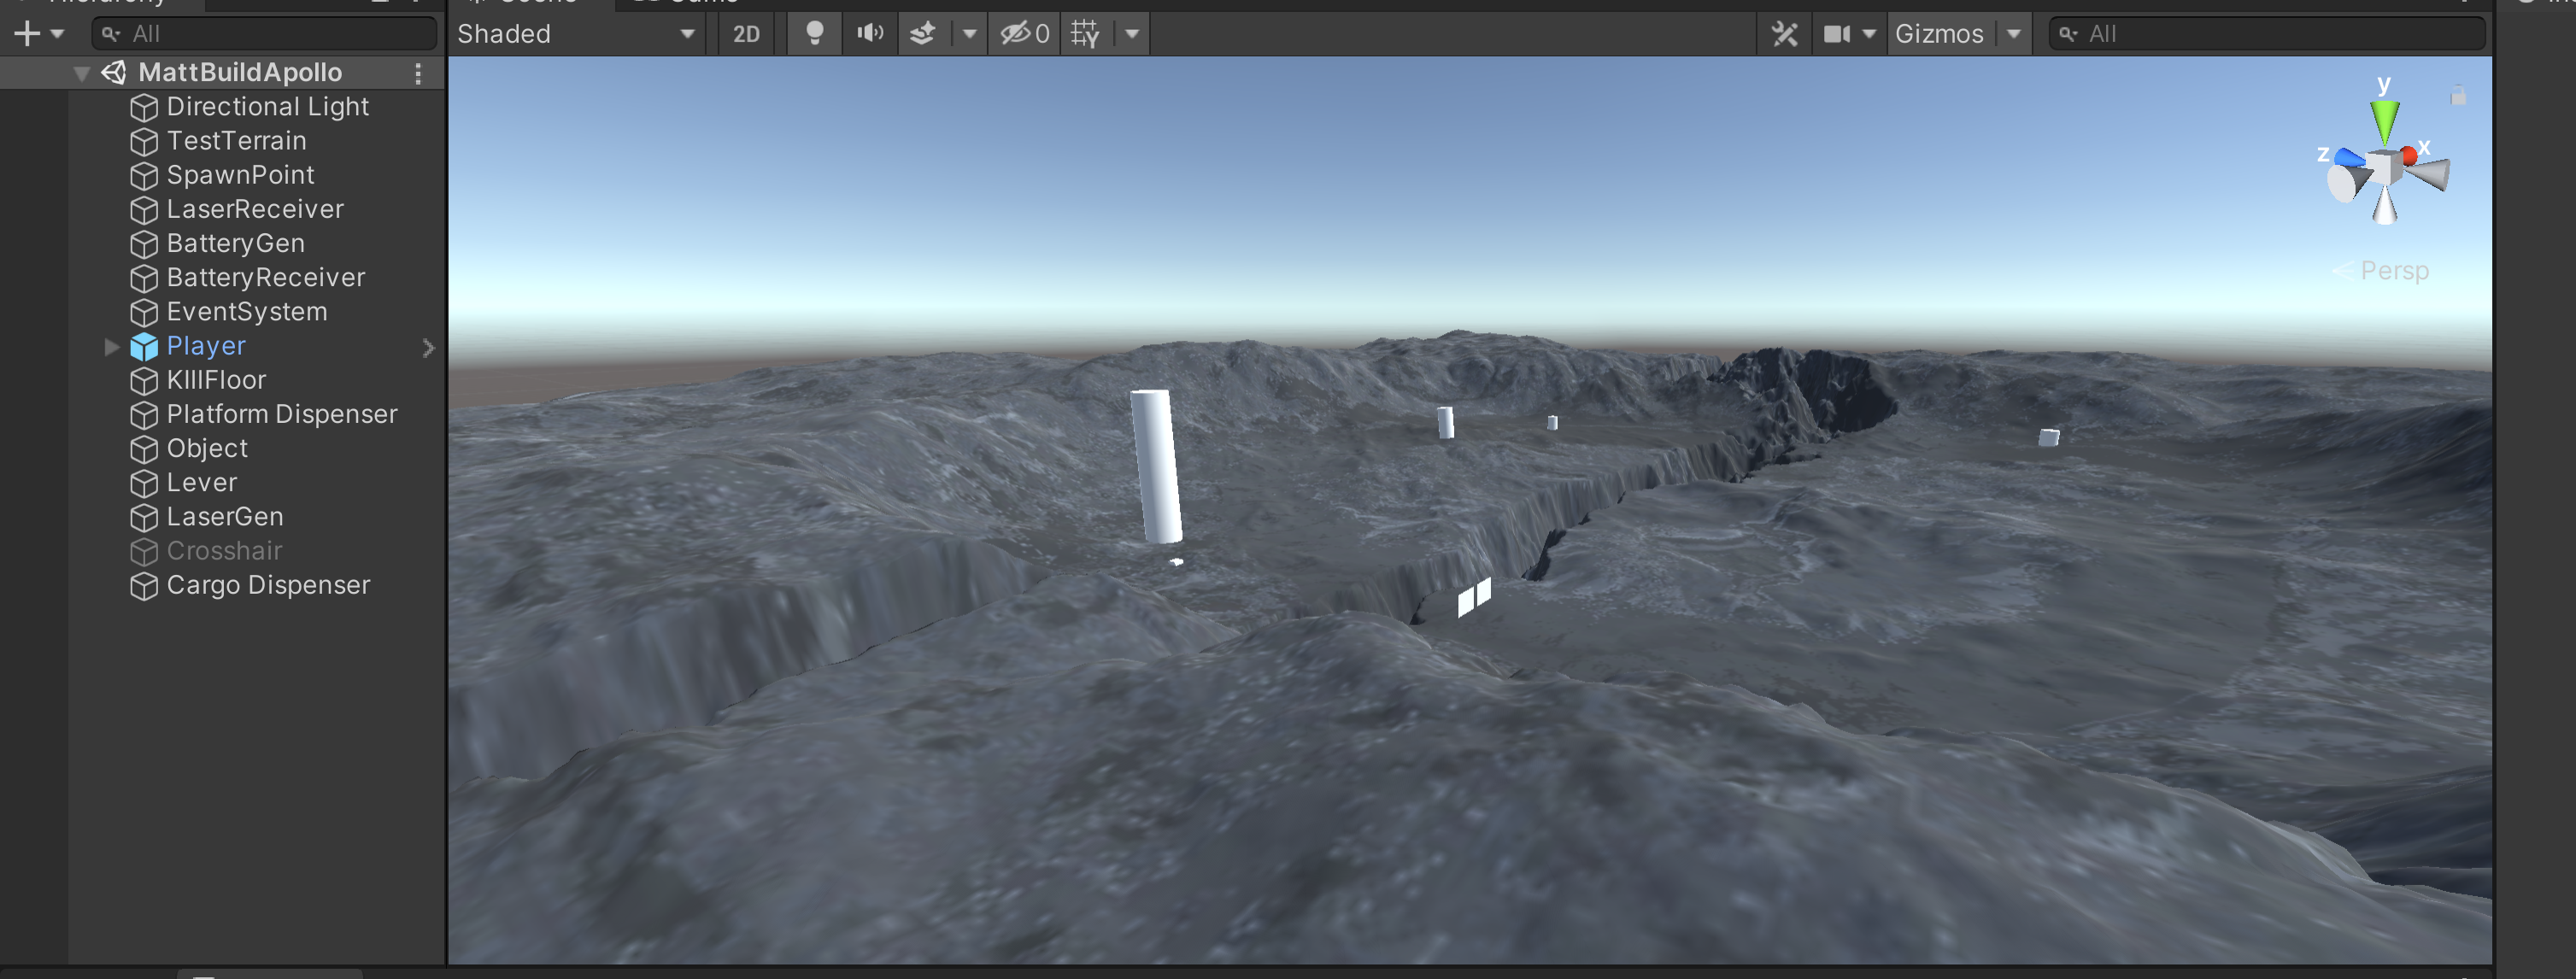Toggle scene effects (skybox) icon
Image resolution: width=2576 pixels, height=979 pixels.
(922, 33)
